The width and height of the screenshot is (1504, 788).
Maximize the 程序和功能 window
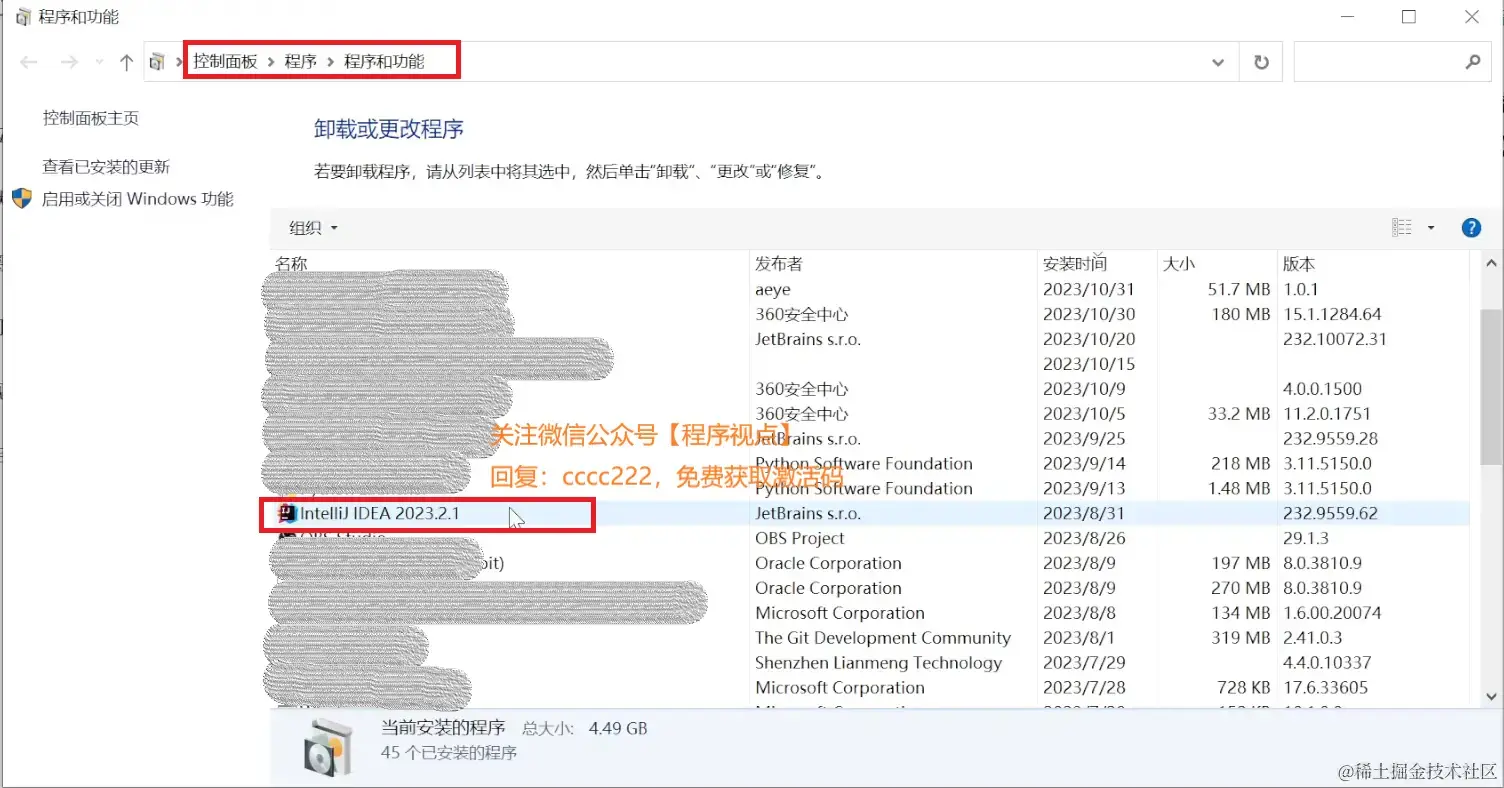[x=1409, y=17]
